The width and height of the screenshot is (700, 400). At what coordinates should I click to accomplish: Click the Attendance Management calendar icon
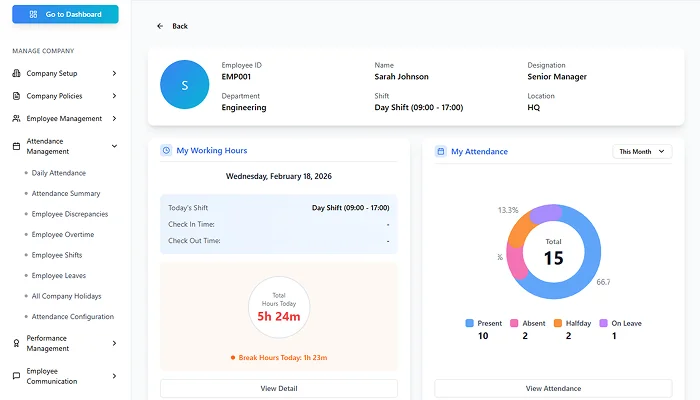16,146
